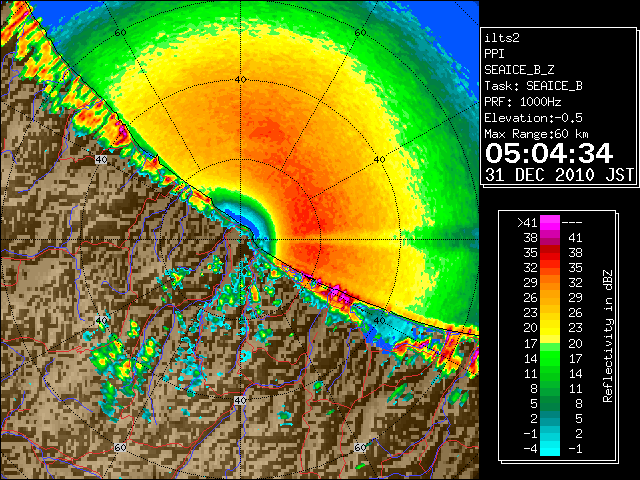This screenshot has width=640, height=480.
Task: Click the '-4' legend label
Action: (530, 449)
